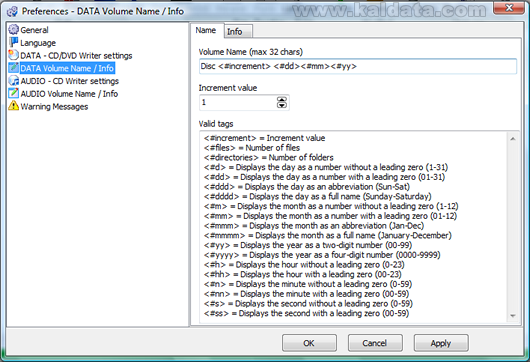Image resolution: width=530 pixels, height=362 pixels.
Task: Select AUDIO Volume Name / Info entry
Action: click(69, 94)
